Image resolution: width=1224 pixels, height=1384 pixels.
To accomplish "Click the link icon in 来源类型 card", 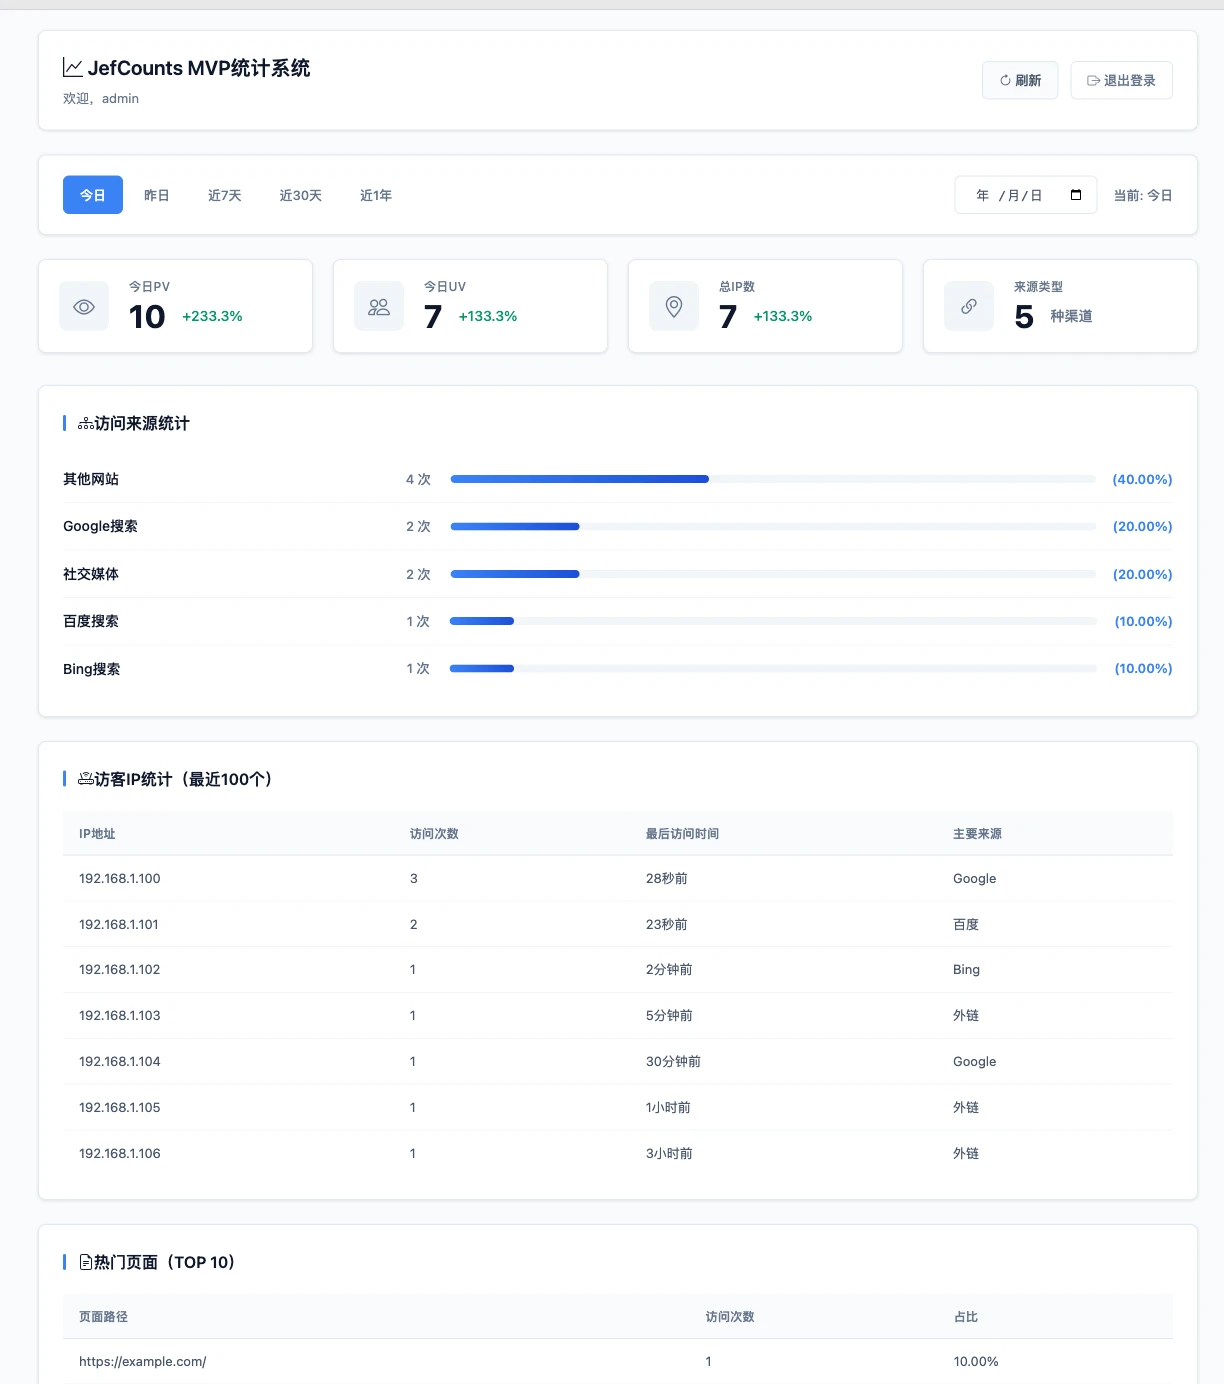I will 969,306.
